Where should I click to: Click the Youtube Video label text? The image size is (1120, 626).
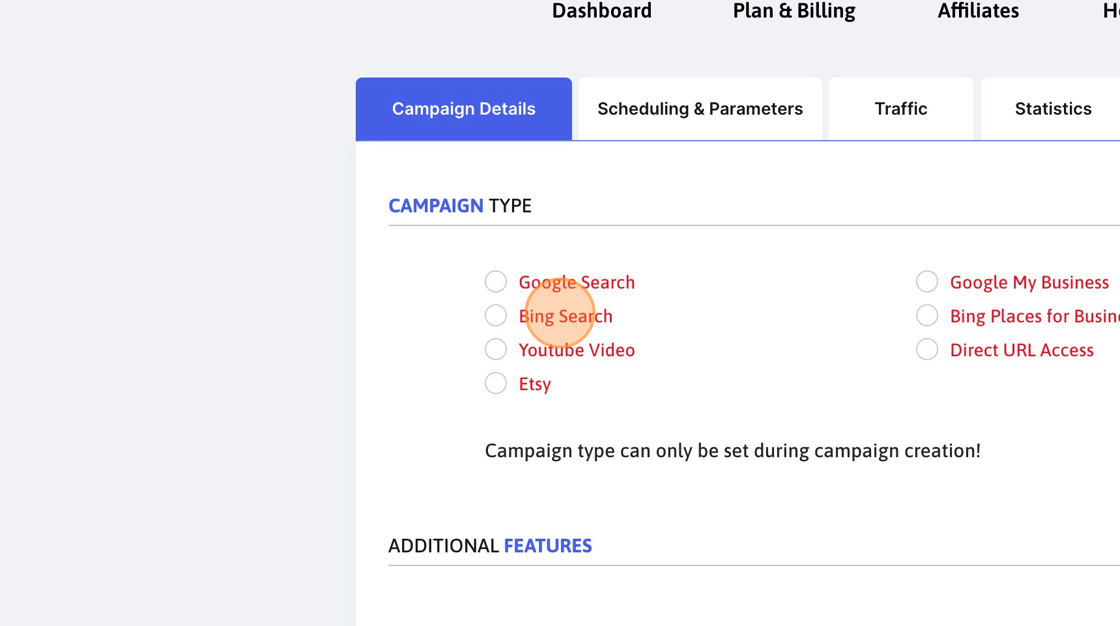tap(576, 350)
